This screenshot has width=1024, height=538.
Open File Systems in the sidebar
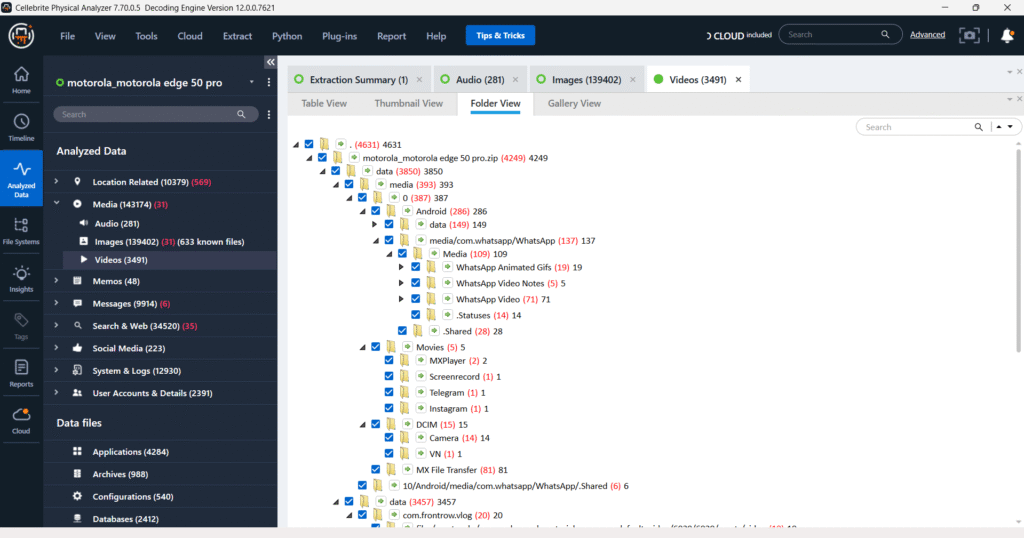21,231
